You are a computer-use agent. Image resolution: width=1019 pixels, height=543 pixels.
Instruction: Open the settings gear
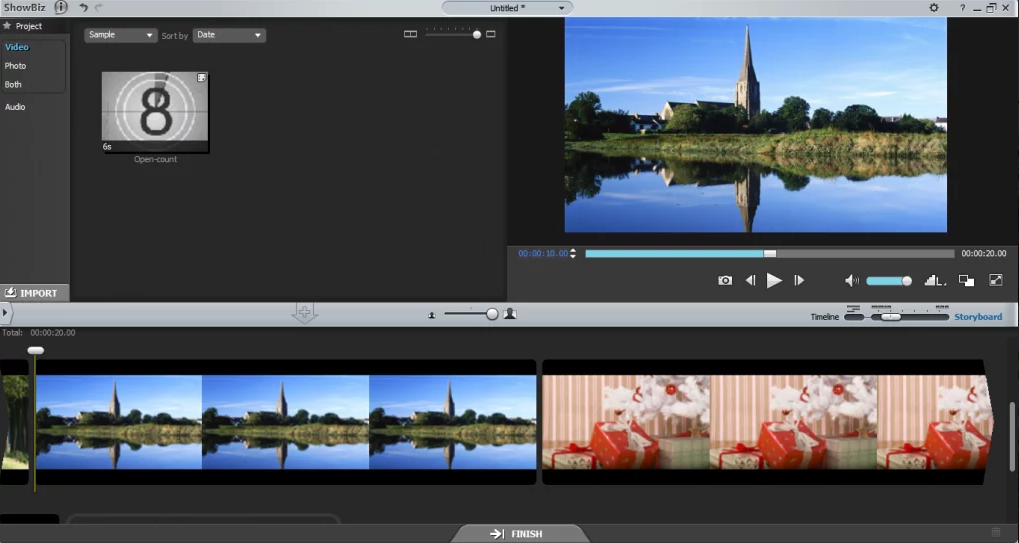click(934, 8)
